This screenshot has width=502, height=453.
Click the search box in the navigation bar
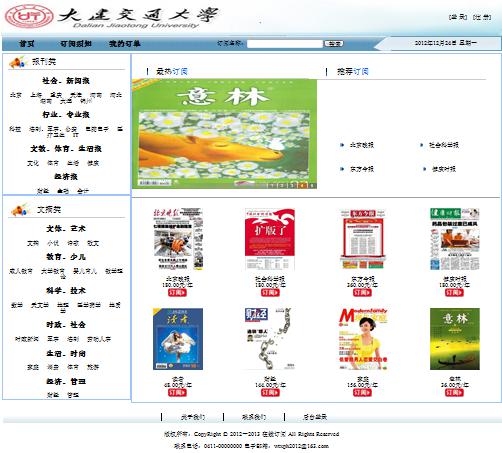click(x=285, y=44)
